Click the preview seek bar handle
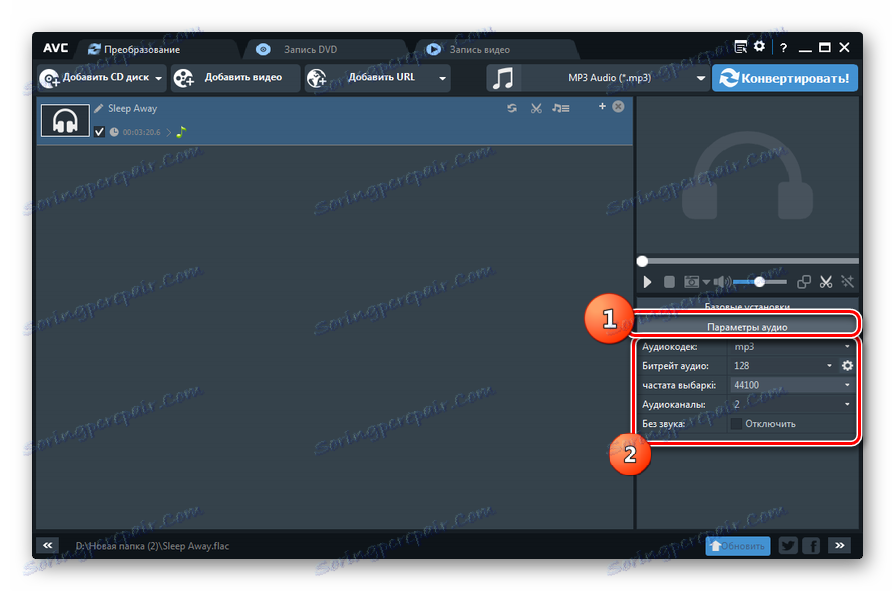This screenshot has width=895, height=591. click(x=642, y=261)
